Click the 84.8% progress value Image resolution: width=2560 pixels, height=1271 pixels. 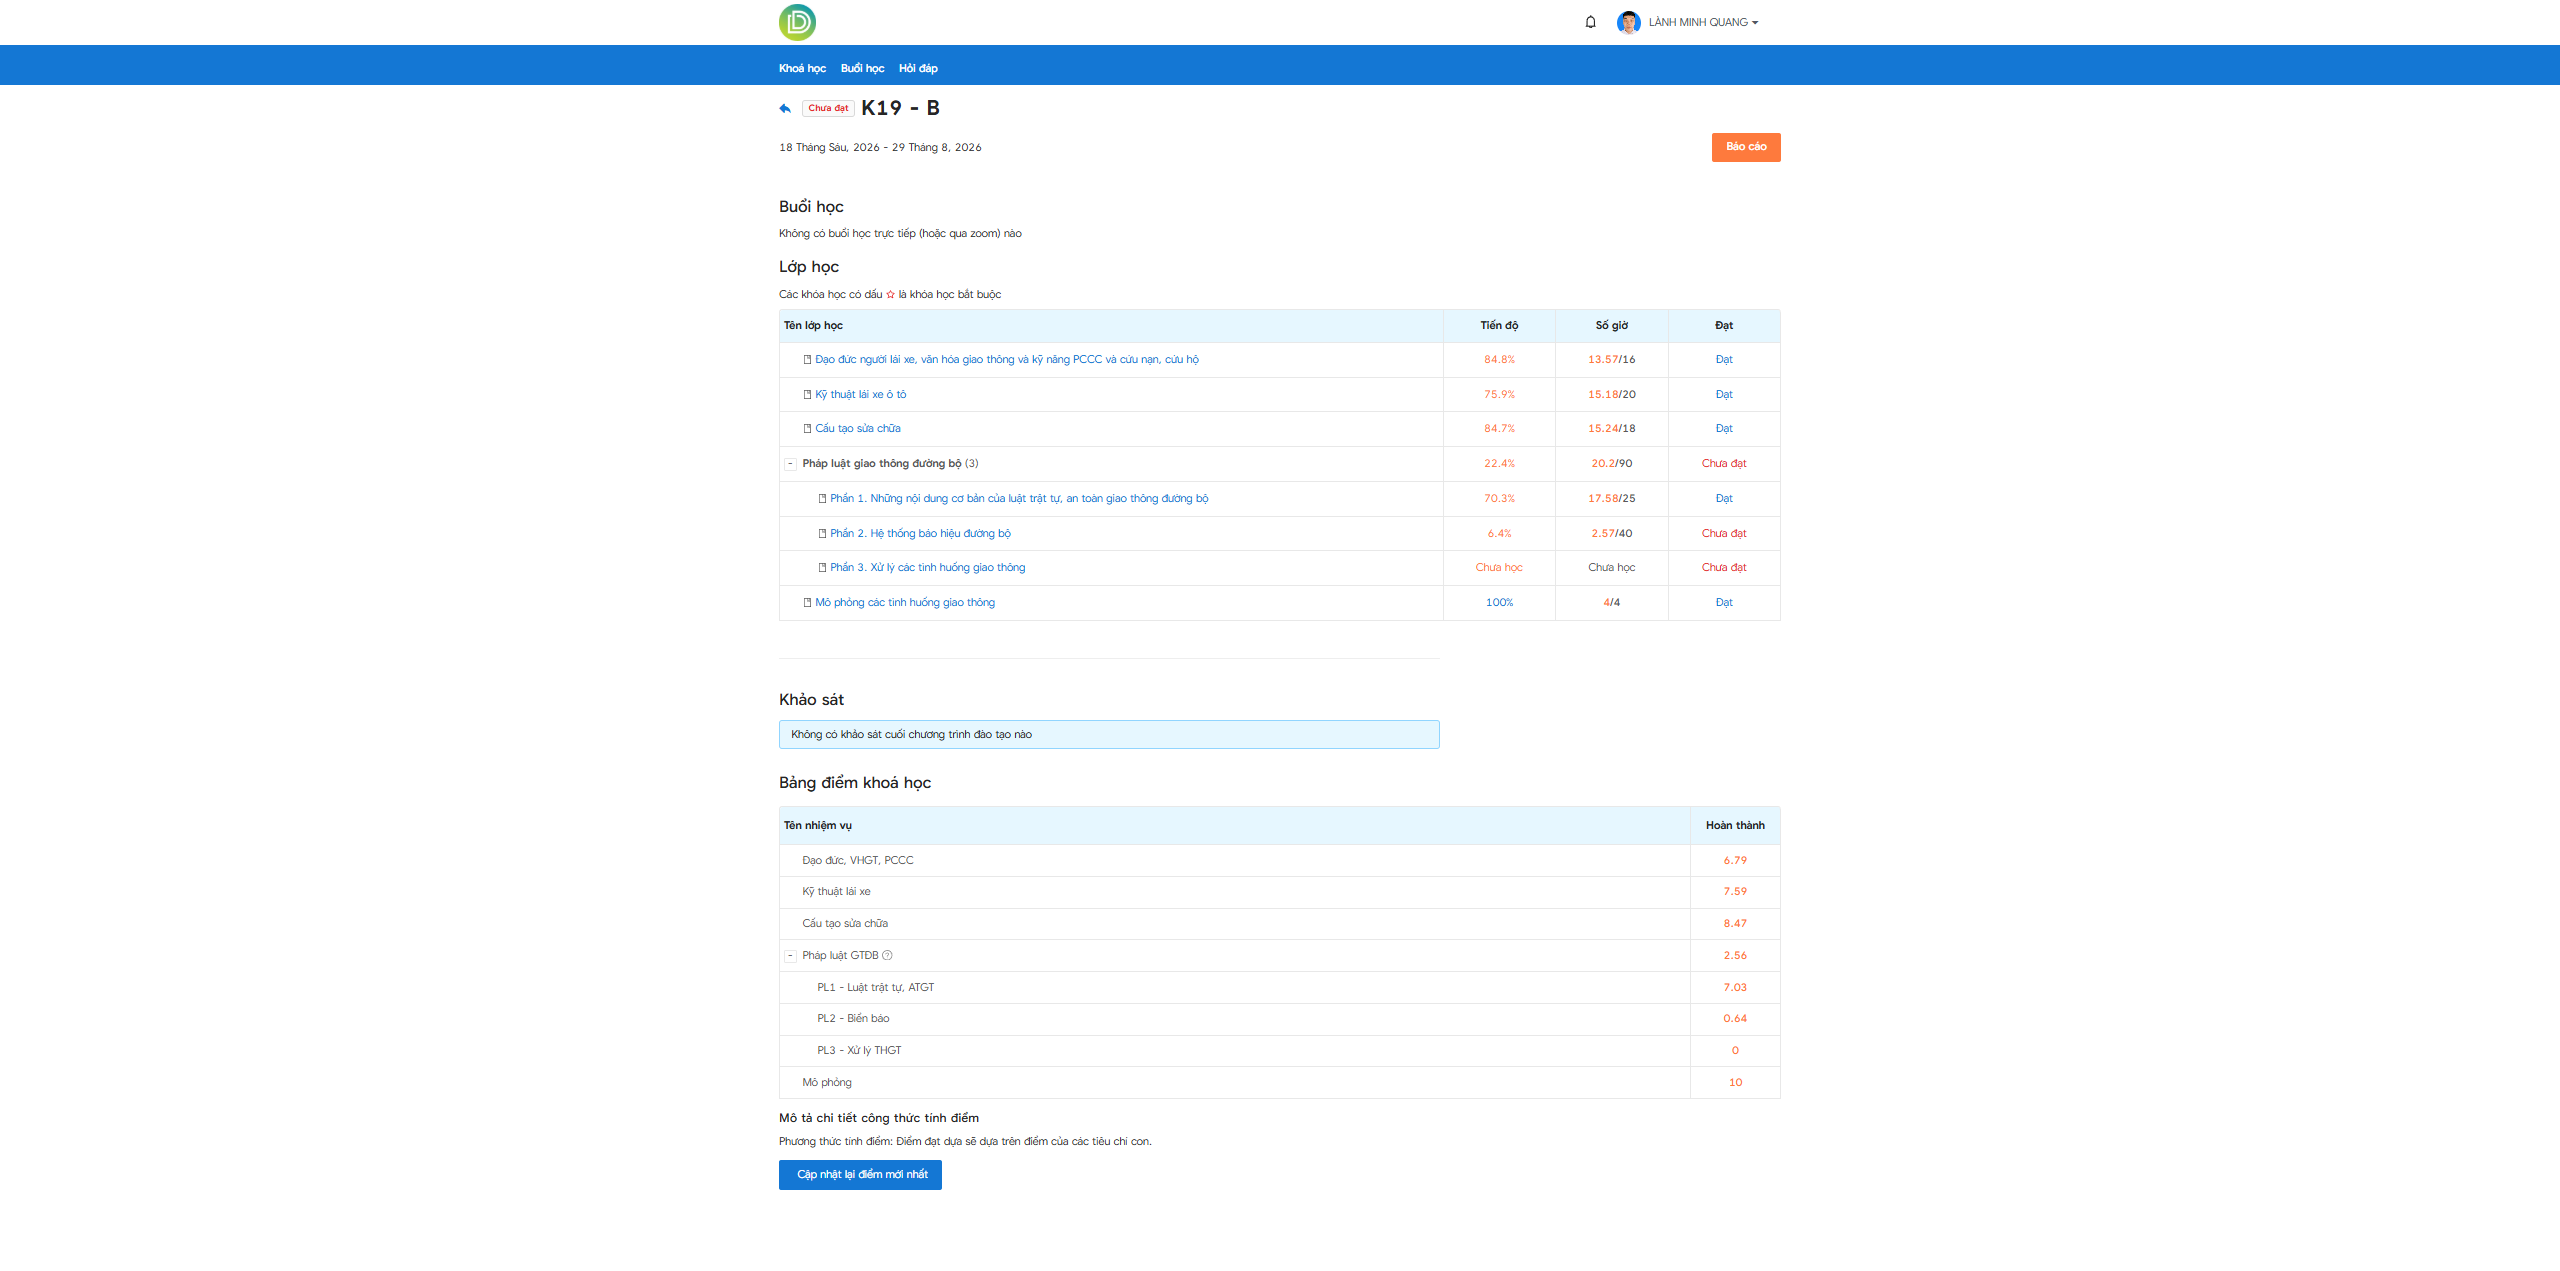(x=1499, y=360)
